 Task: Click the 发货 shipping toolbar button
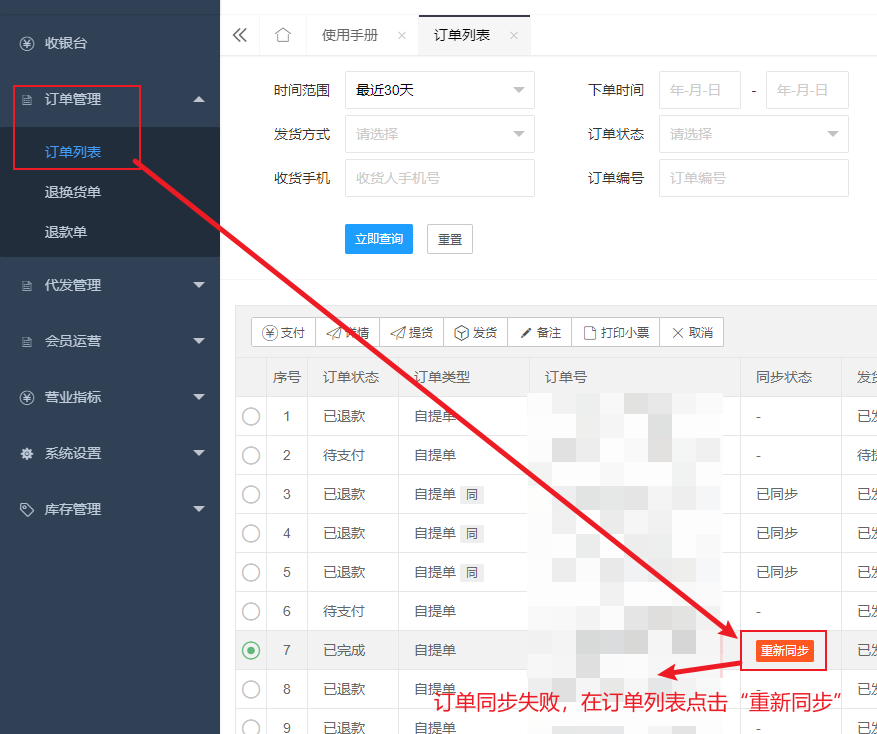pos(475,332)
